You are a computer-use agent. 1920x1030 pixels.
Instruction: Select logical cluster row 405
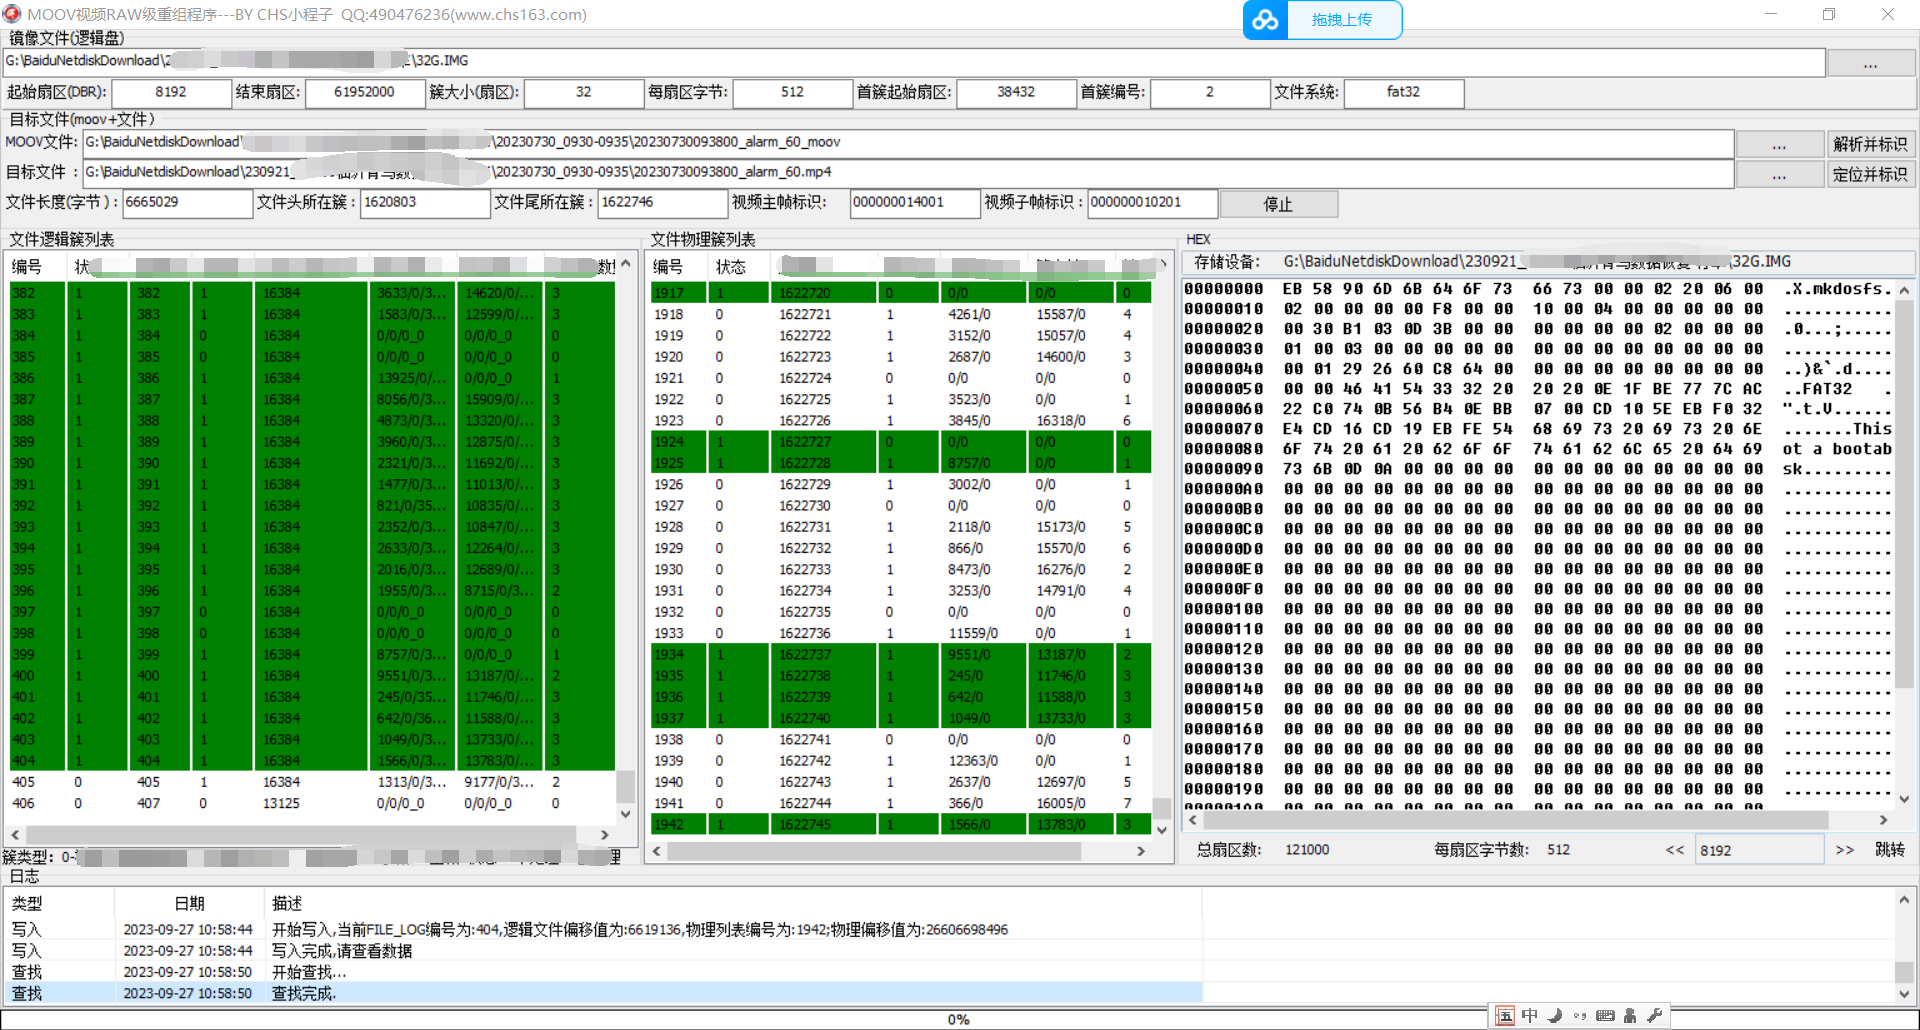312,782
